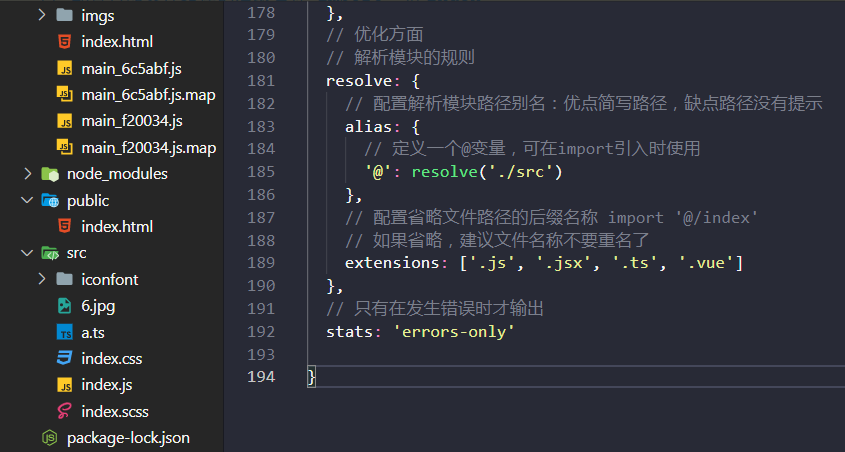Viewport: 845px width, 452px height.
Task: Click the Sass icon of index.scss
Action: coord(65,411)
